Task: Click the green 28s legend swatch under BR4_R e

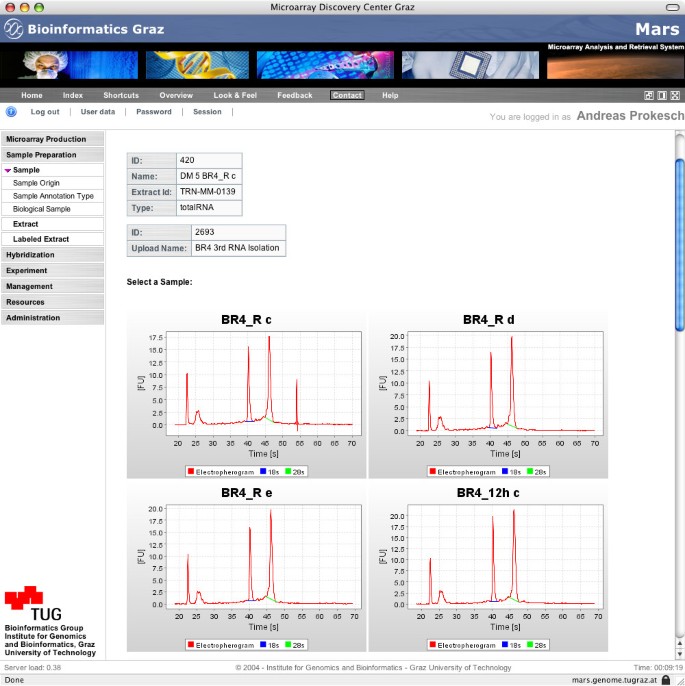Action: click(288, 644)
